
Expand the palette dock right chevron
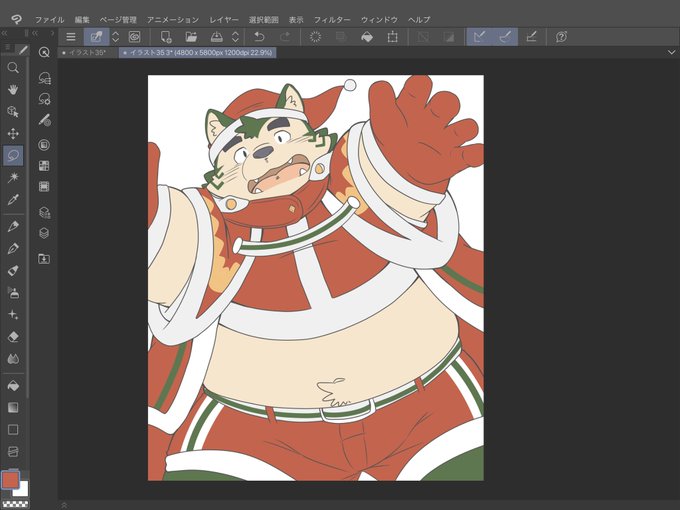coord(52,33)
